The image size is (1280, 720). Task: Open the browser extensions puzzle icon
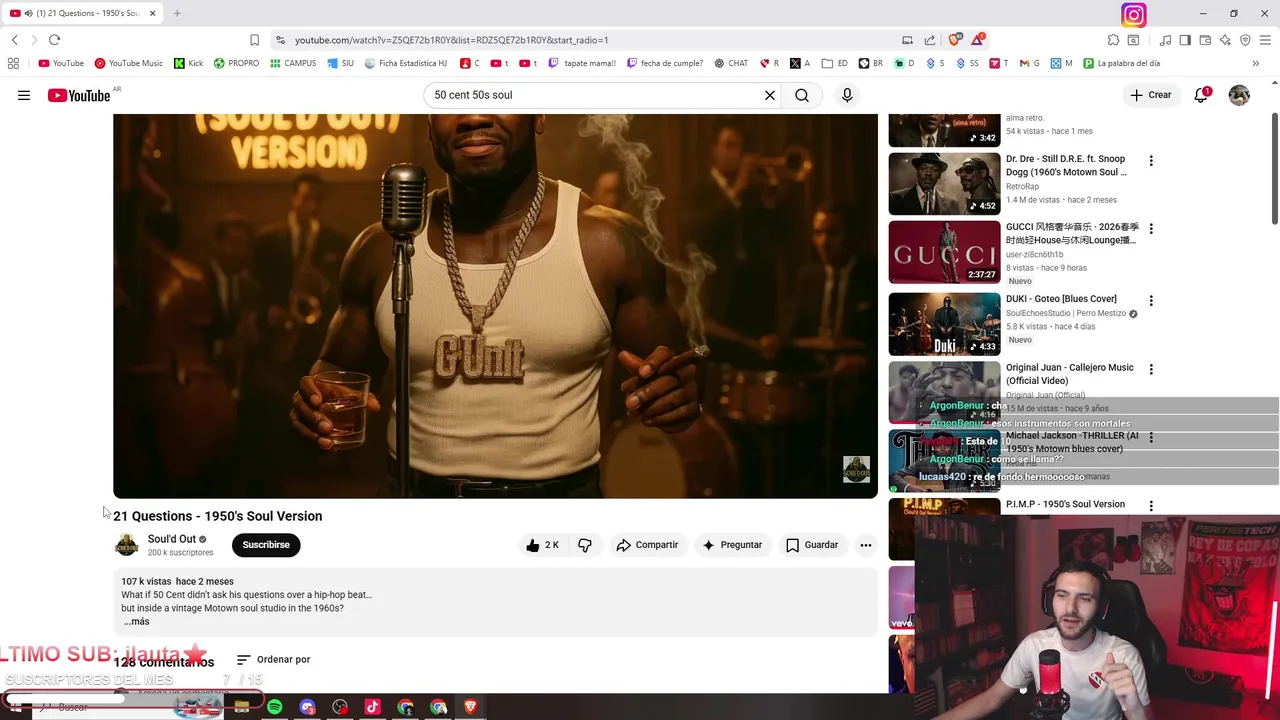(1113, 40)
